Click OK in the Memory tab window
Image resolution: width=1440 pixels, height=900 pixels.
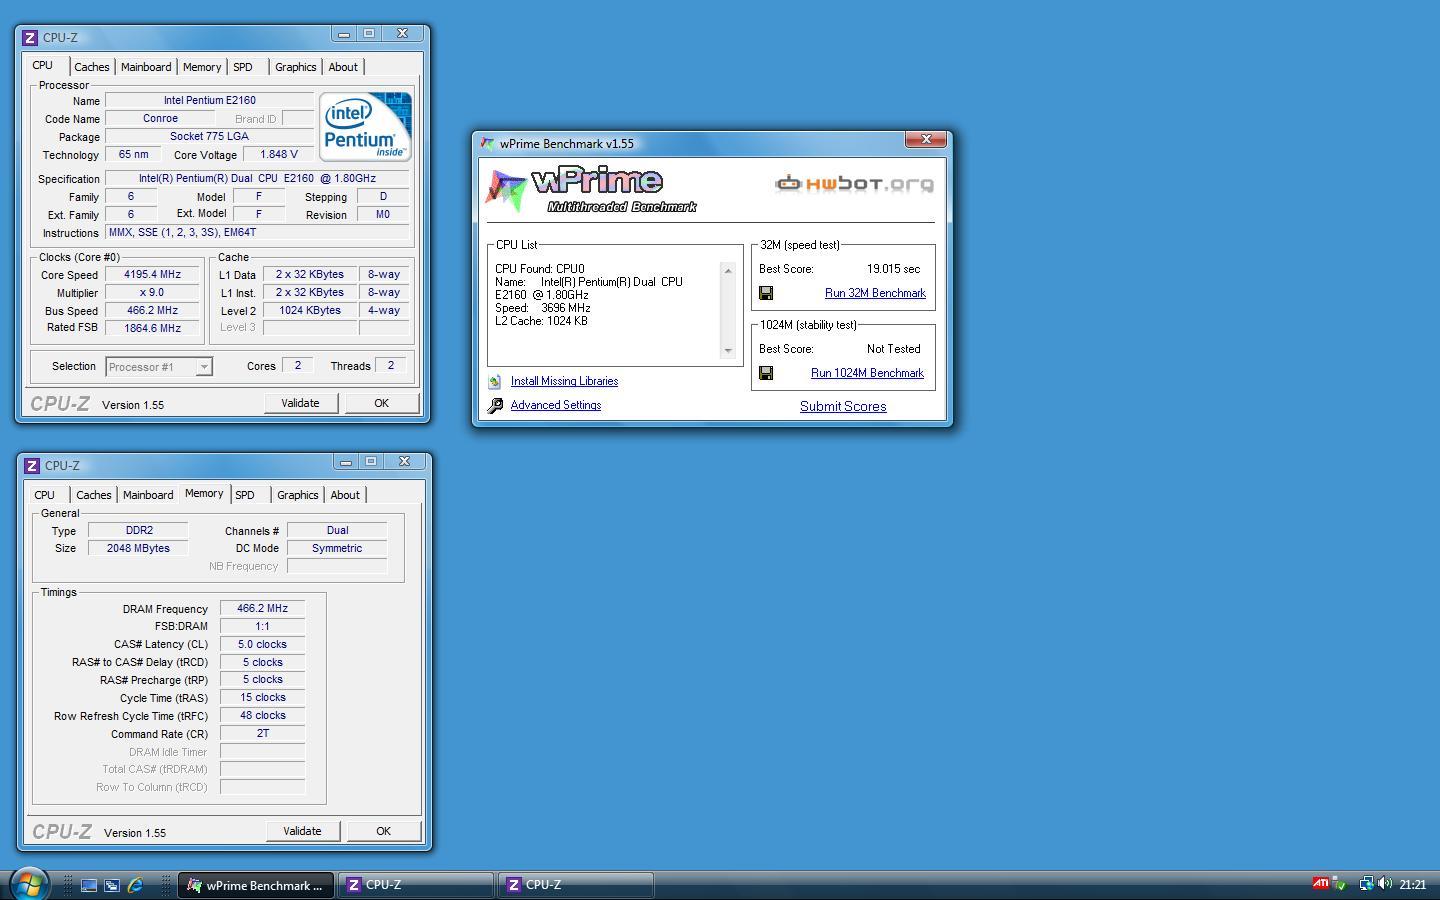pyautogui.click(x=383, y=831)
